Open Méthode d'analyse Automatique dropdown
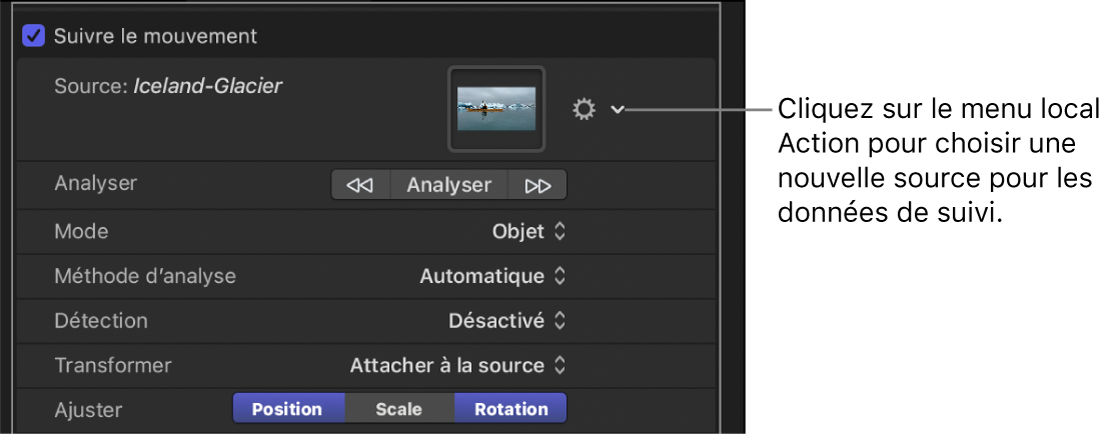The height and width of the screenshot is (436, 1101). [x=493, y=276]
